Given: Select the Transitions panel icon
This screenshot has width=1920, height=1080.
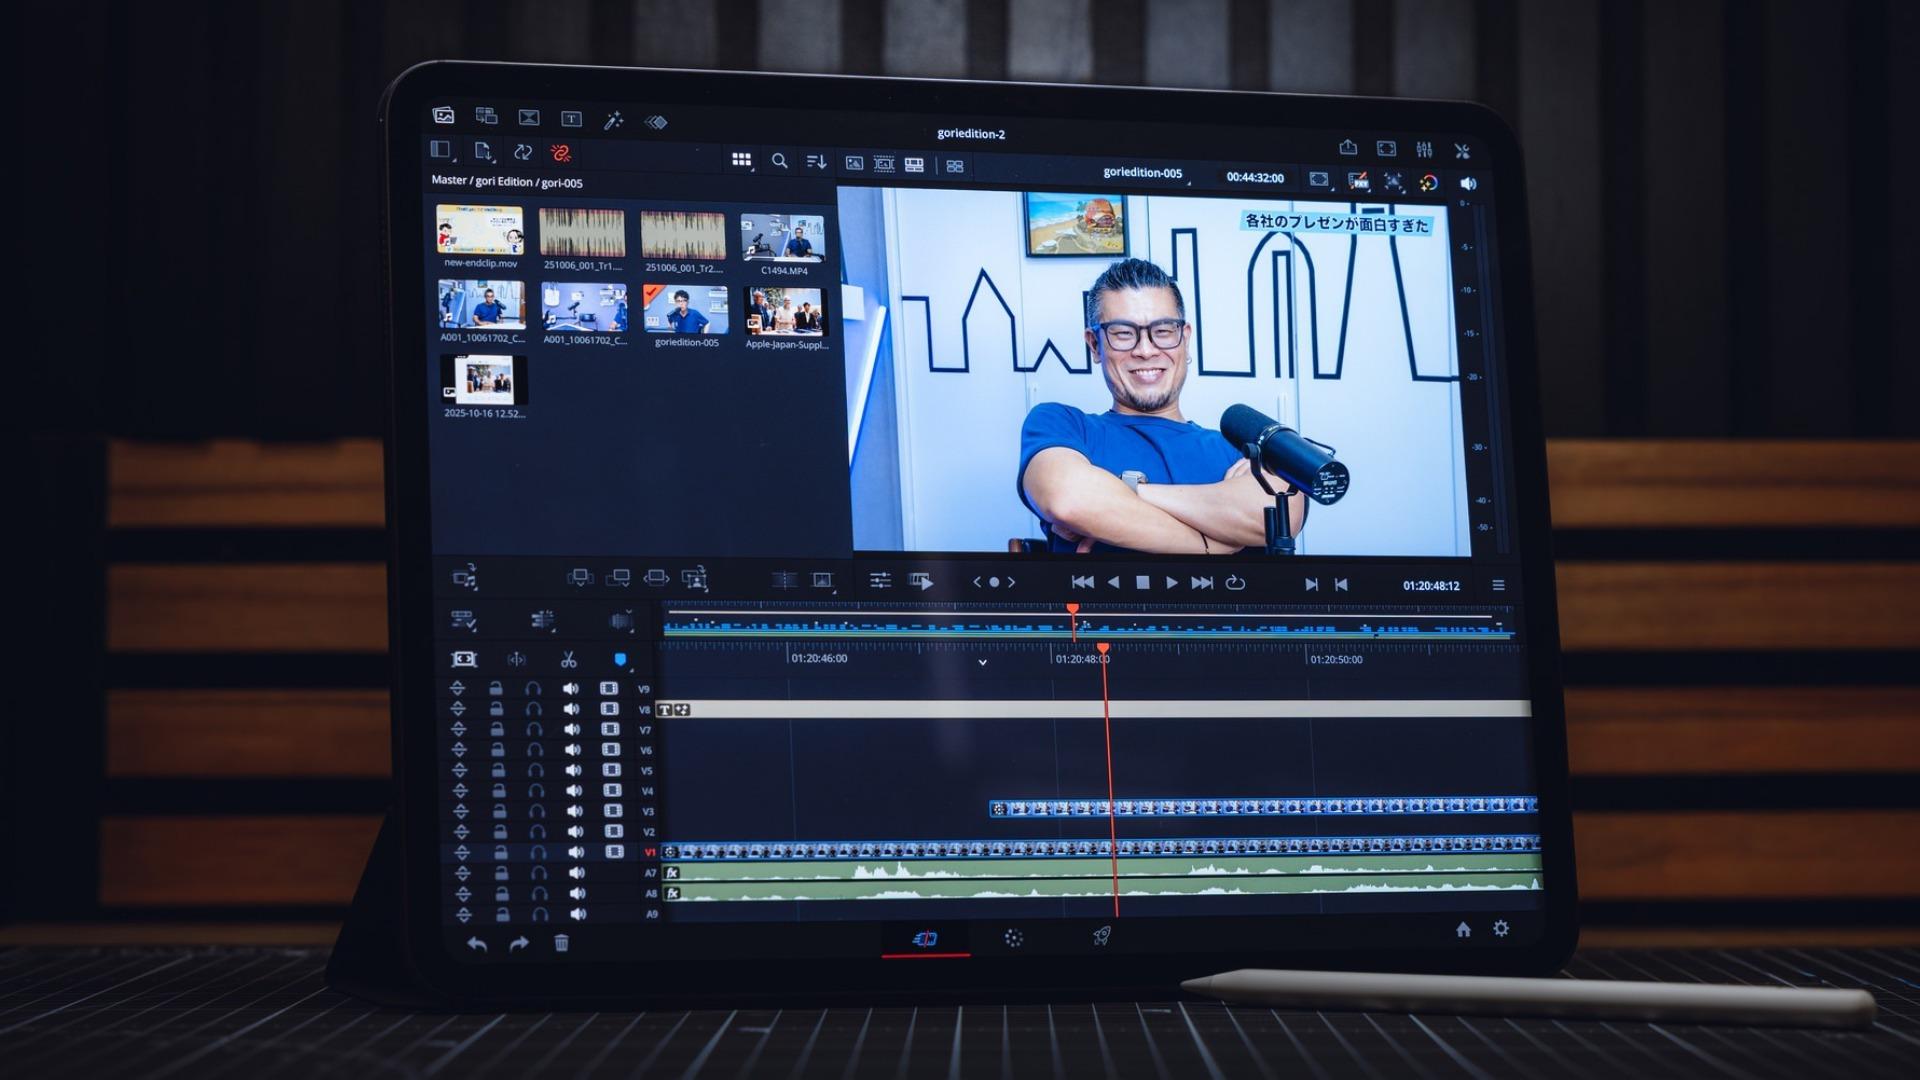Looking at the screenshot, I should pos(529,118).
